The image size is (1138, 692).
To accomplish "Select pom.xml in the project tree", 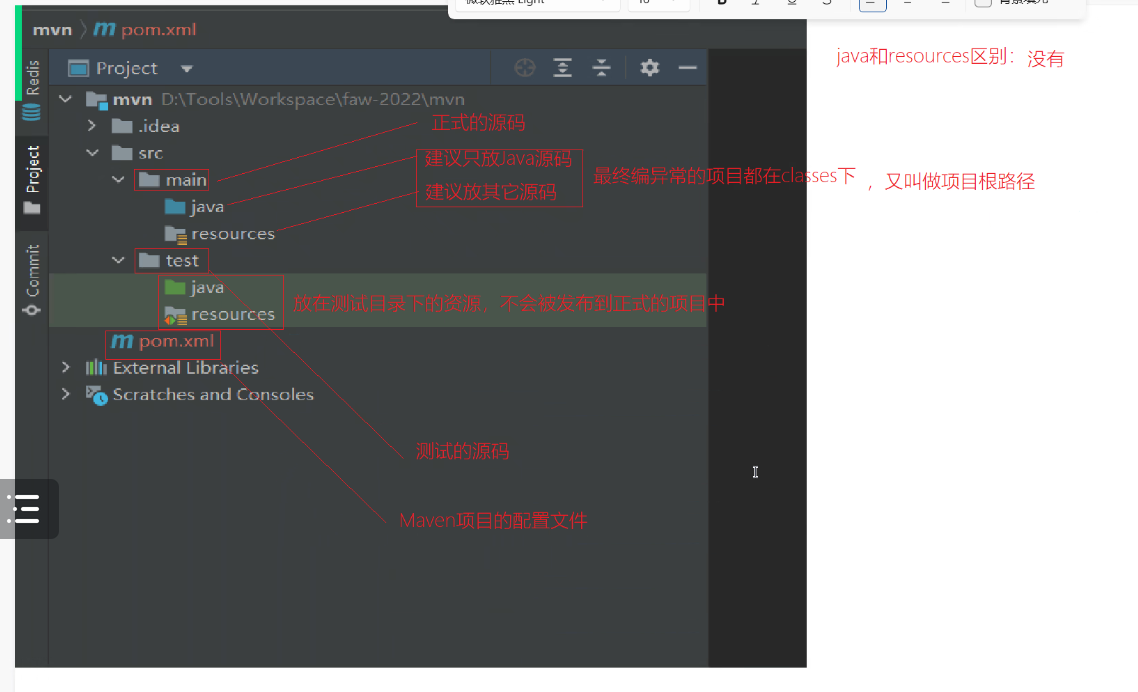I will [x=175, y=342].
